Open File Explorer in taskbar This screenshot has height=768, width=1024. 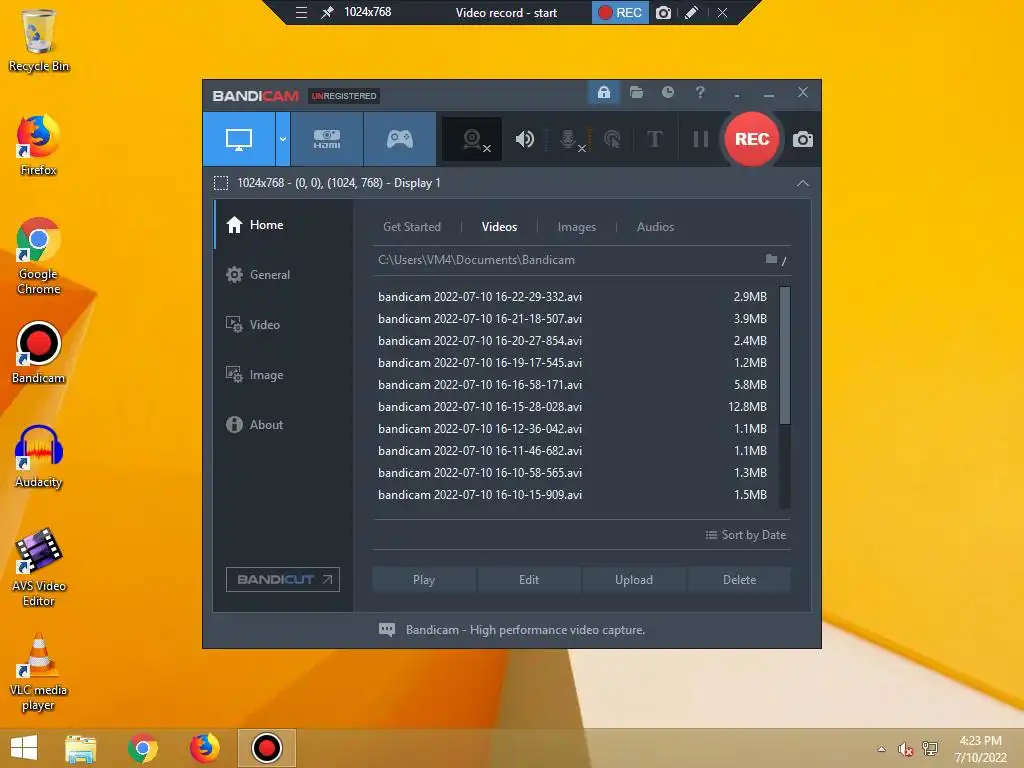click(x=80, y=748)
